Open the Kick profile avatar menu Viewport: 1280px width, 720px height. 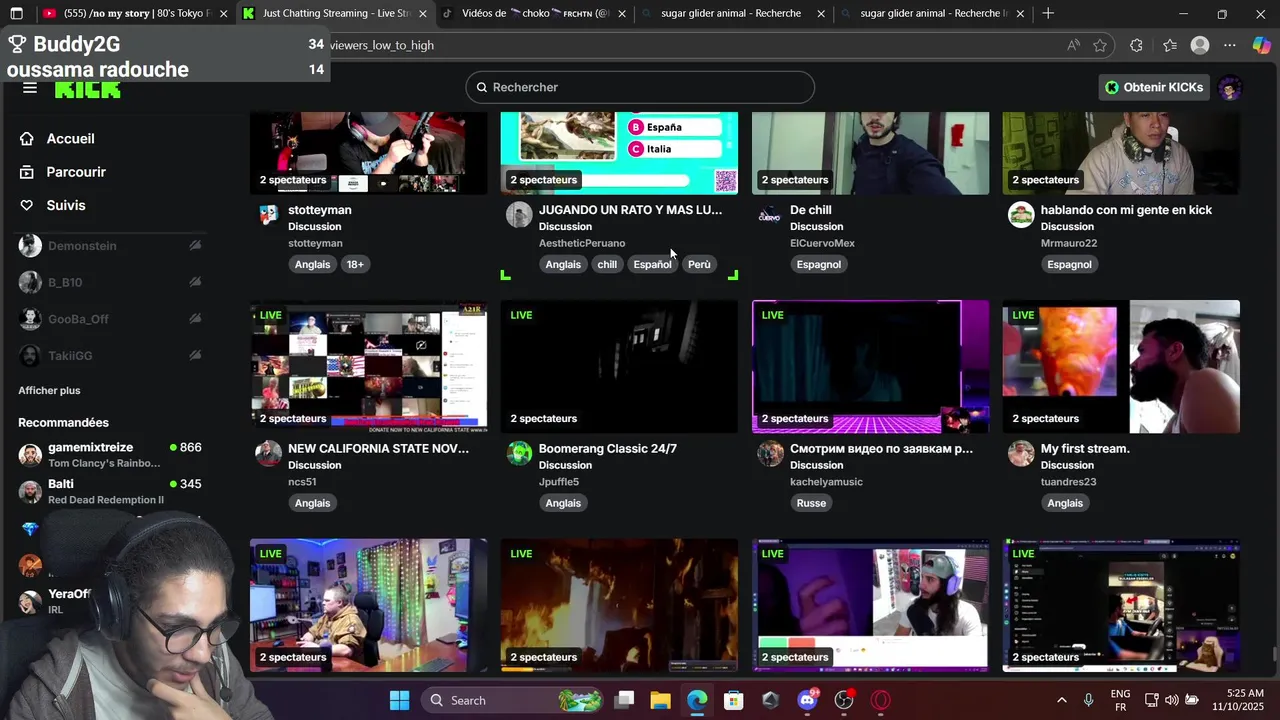[1230, 87]
